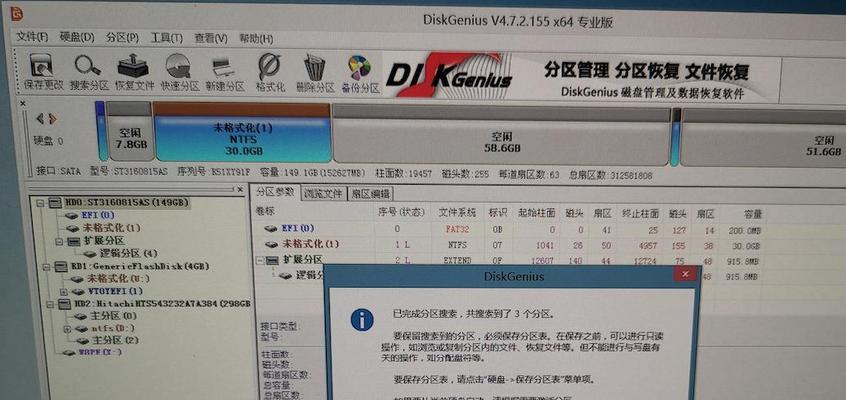Click the Backup Partition (备份分区) toolbar icon
The width and height of the screenshot is (846, 400).
click(x=360, y=72)
